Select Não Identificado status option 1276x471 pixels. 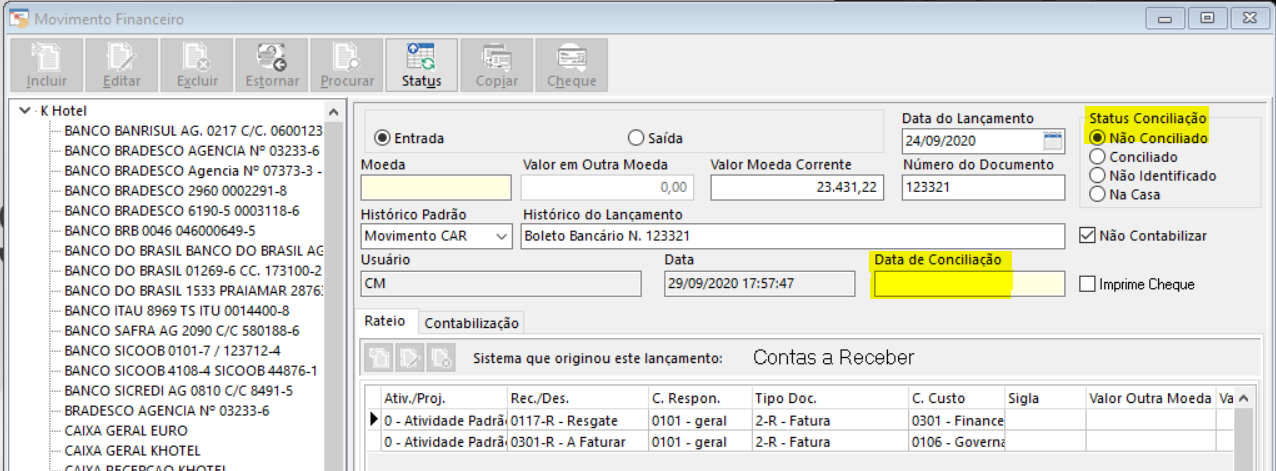(1153, 176)
